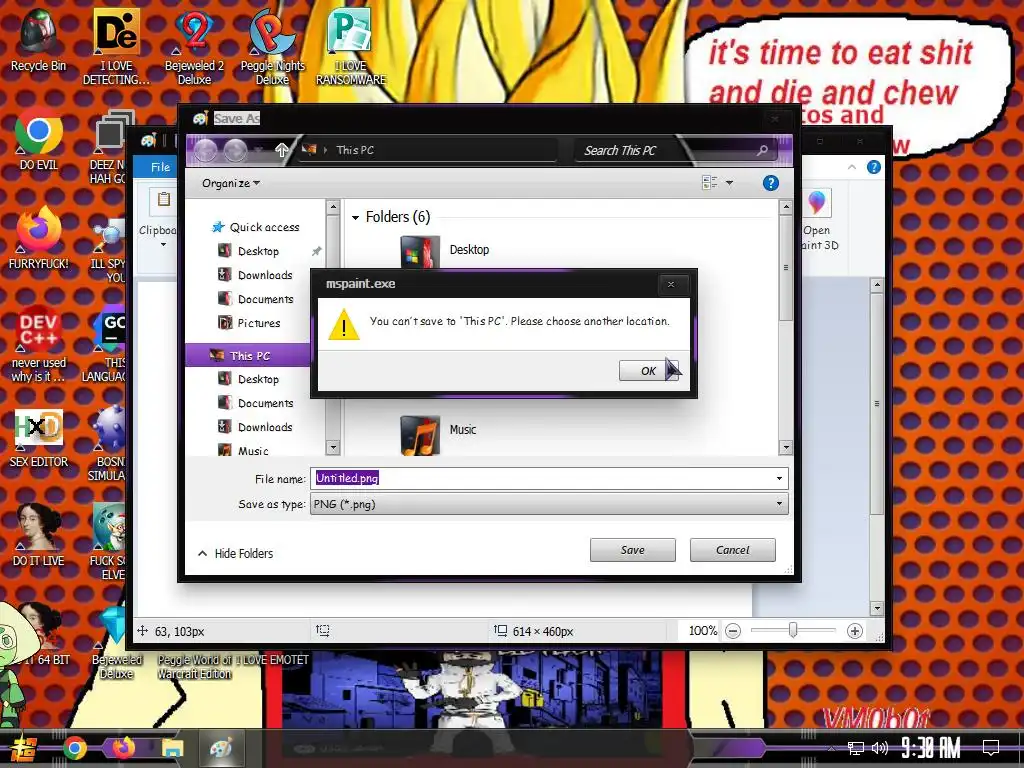
Task: Select Downloads under Quick access
Action: [255, 275]
